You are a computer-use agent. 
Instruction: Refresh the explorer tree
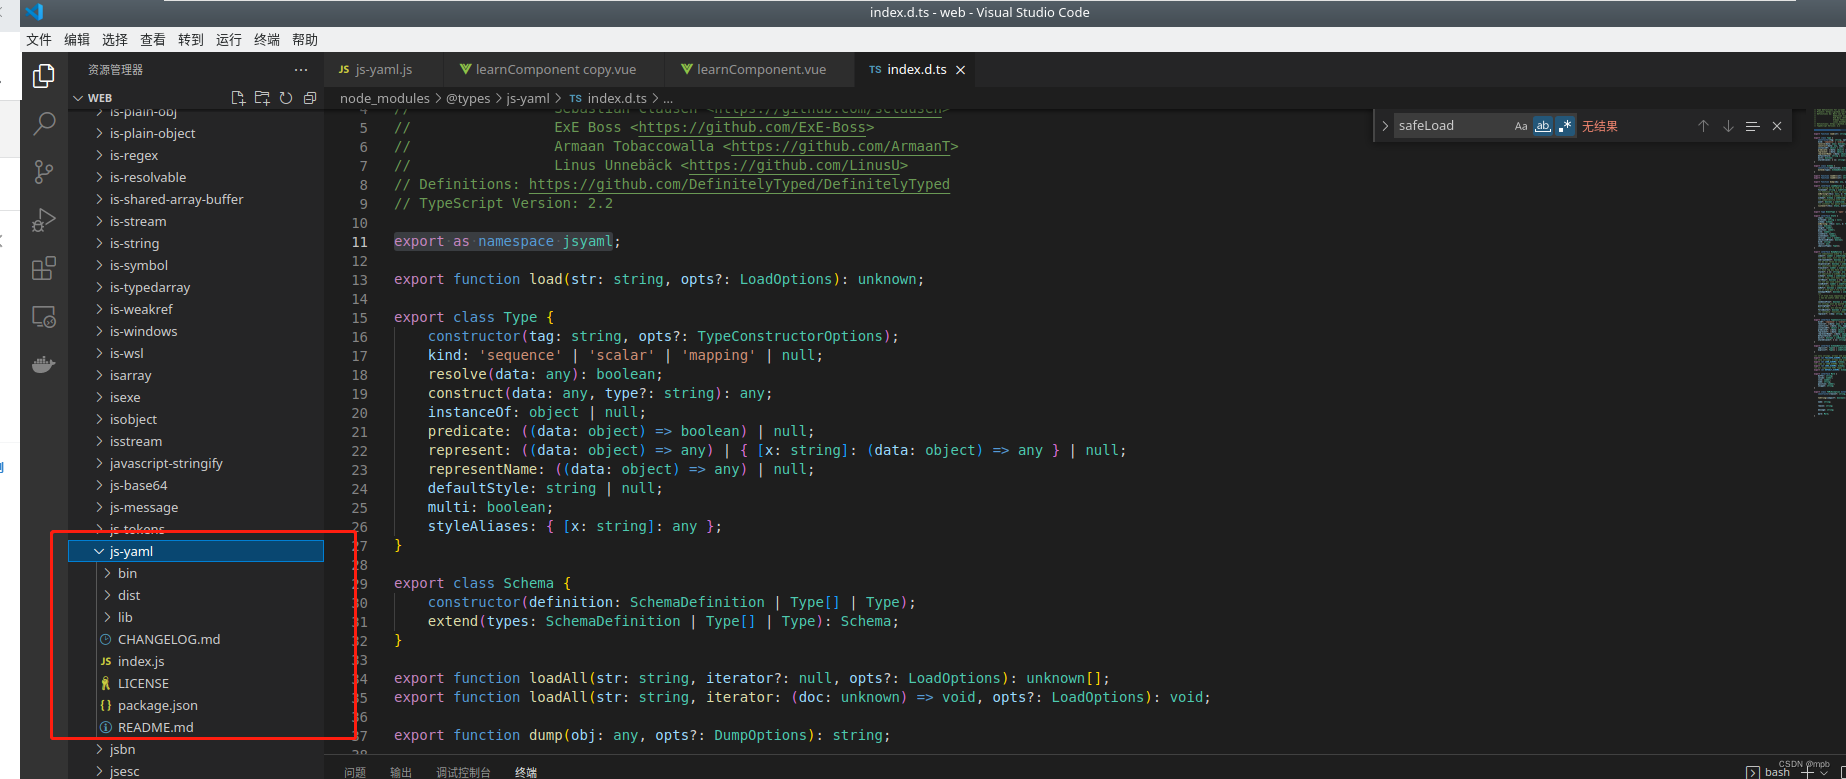[x=286, y=98]
